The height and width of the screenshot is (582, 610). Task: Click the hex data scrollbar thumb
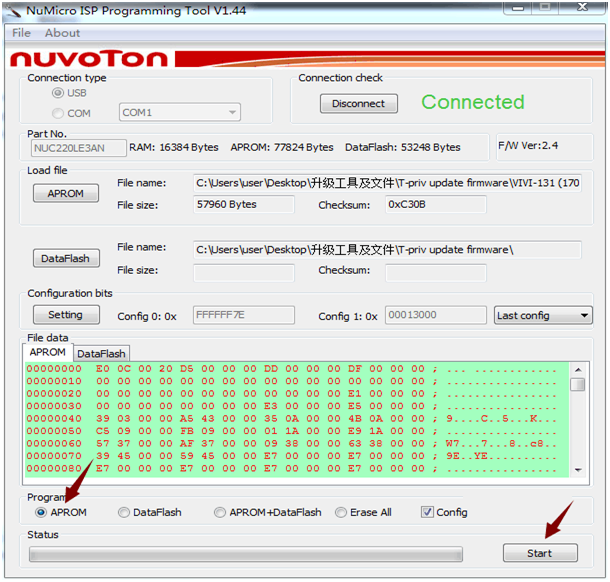(578, 385)
